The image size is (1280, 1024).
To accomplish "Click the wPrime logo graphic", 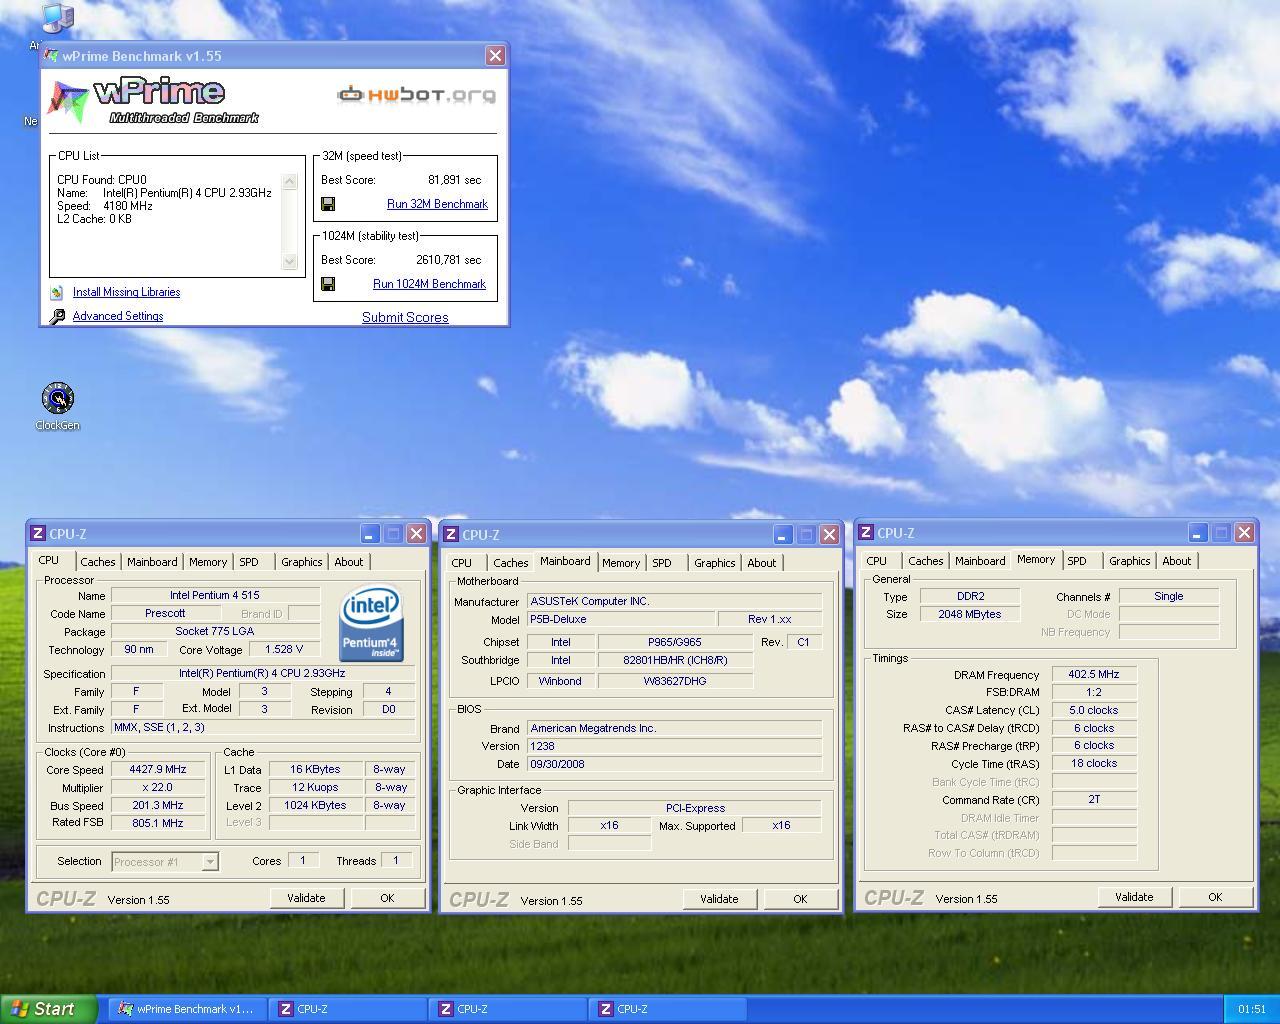I will coord(152,101).
